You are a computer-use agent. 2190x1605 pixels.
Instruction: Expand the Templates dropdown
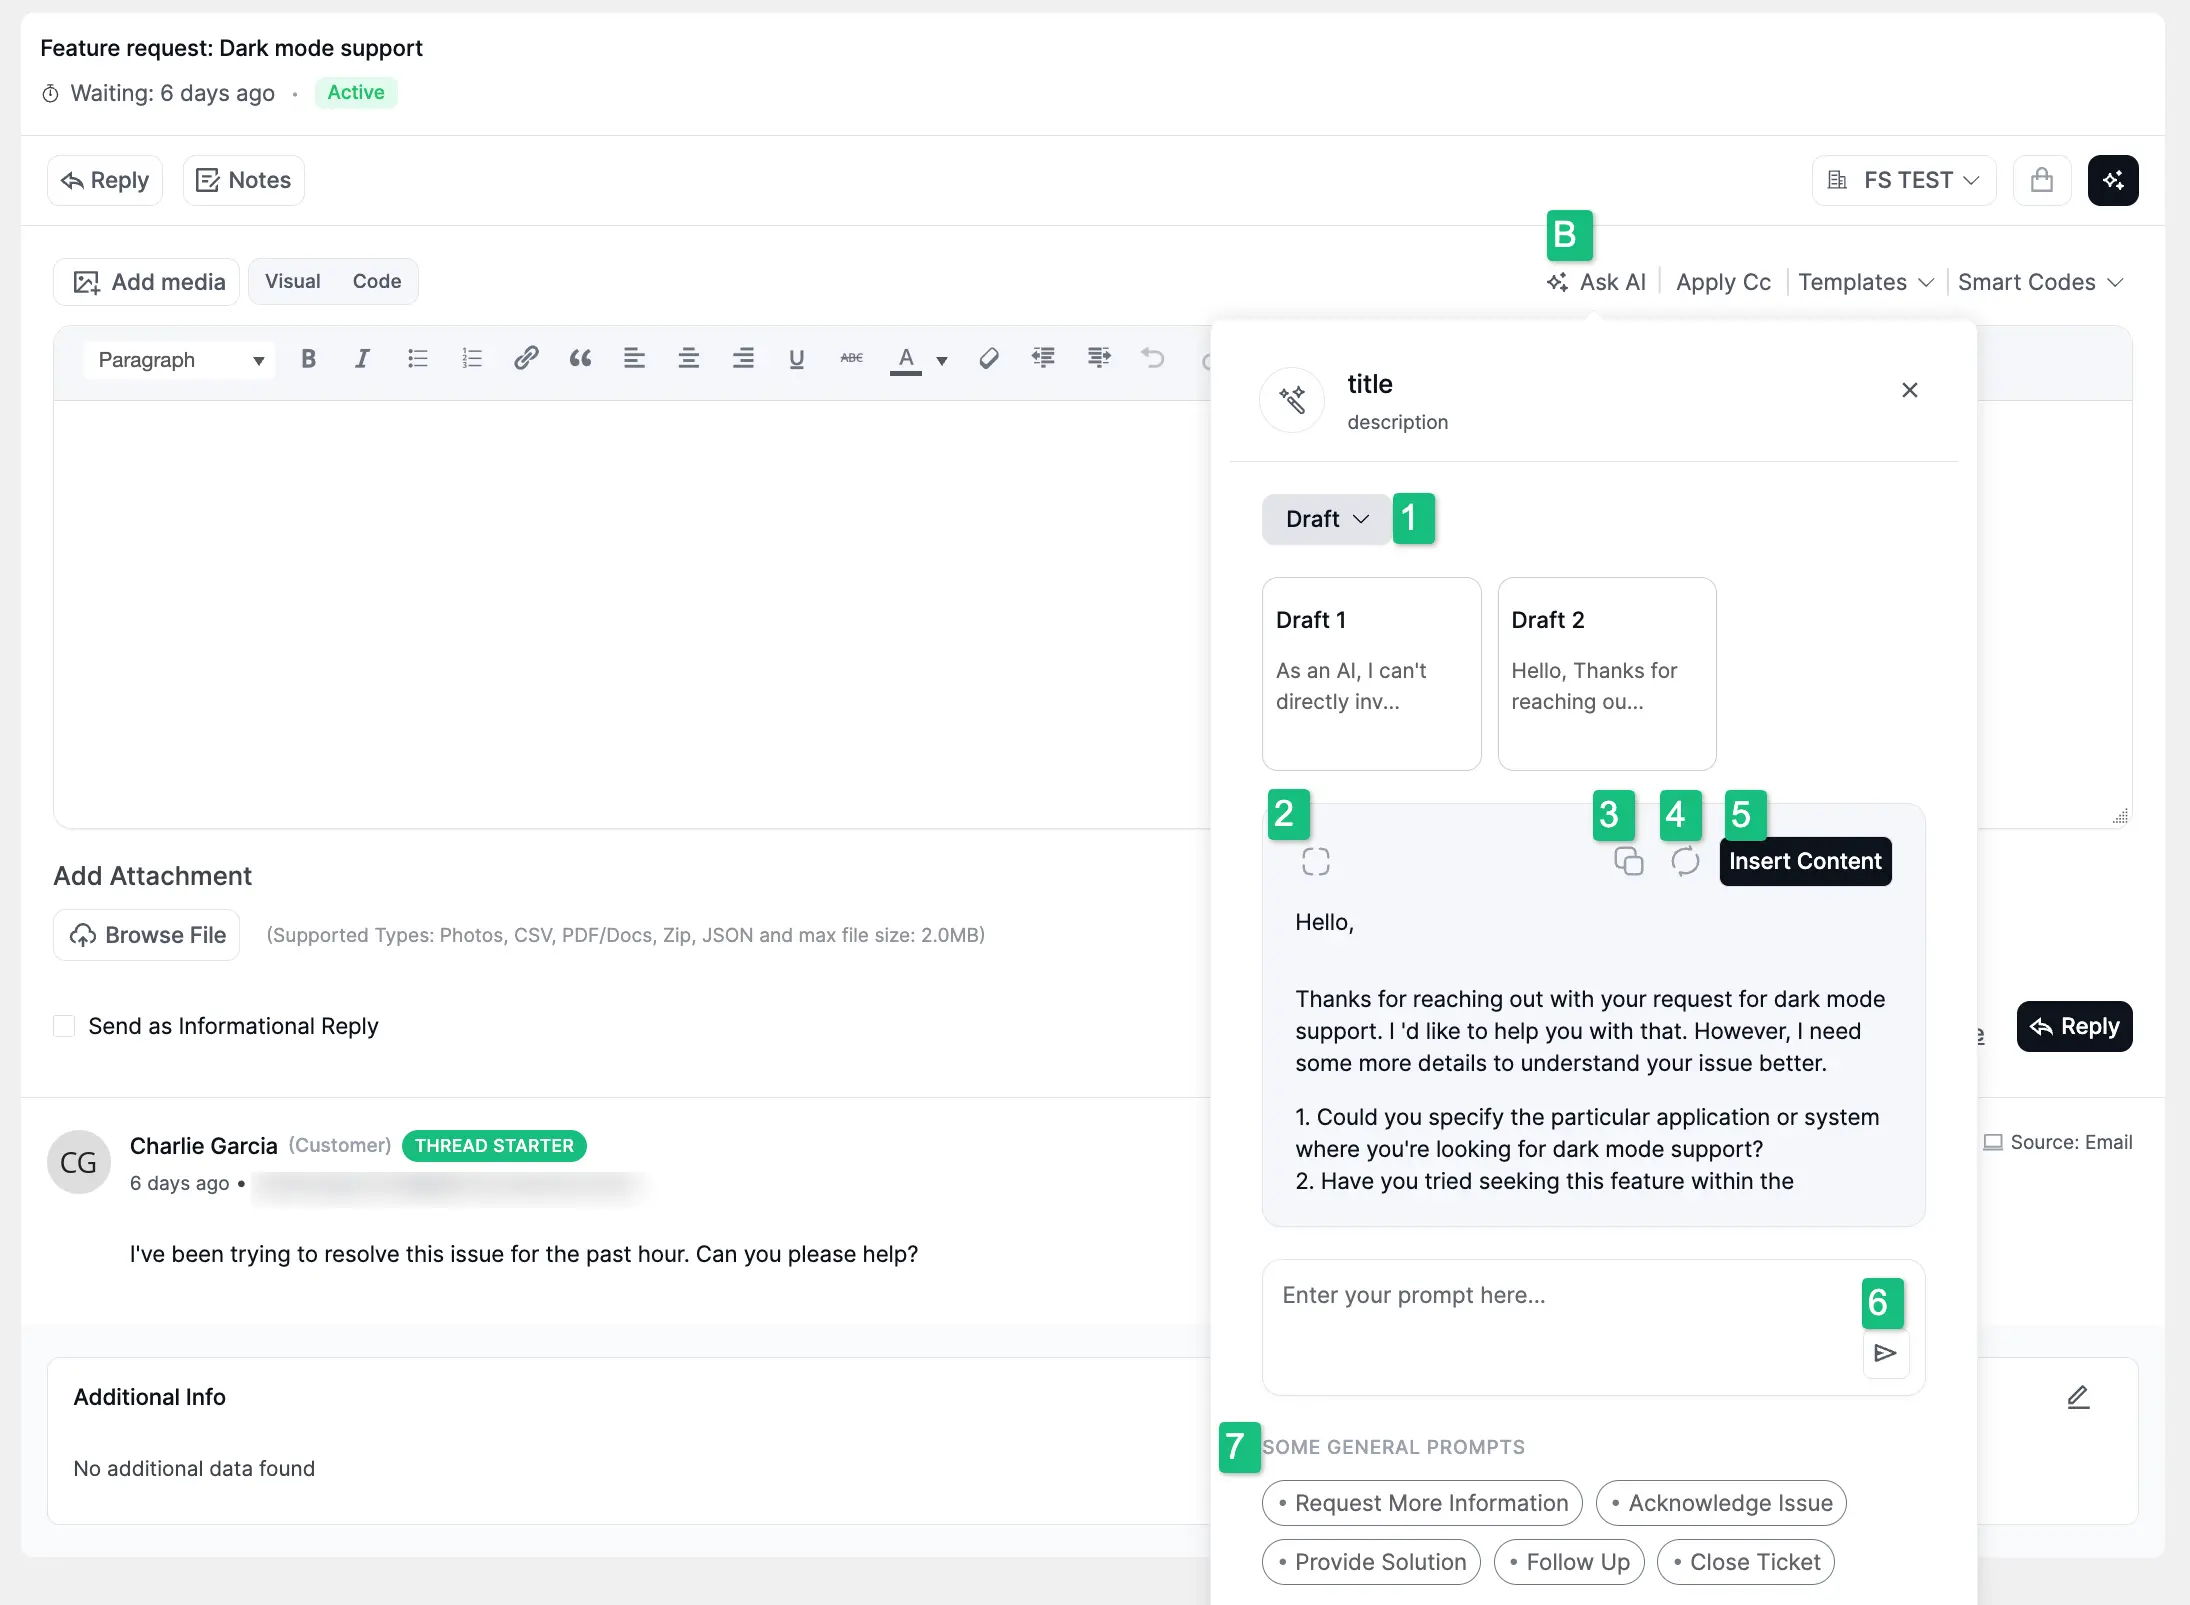point(1865,282)
